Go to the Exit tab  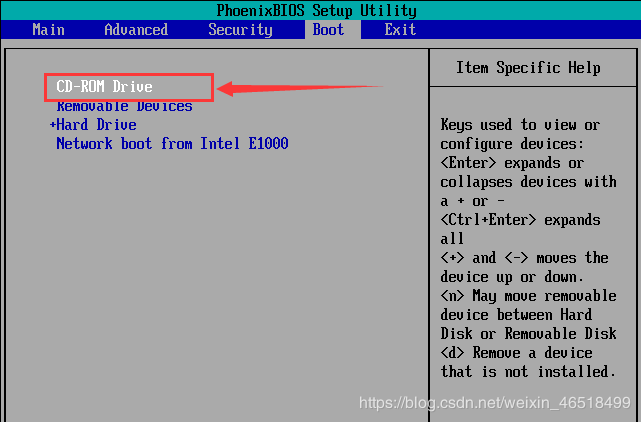pos(400,30)
